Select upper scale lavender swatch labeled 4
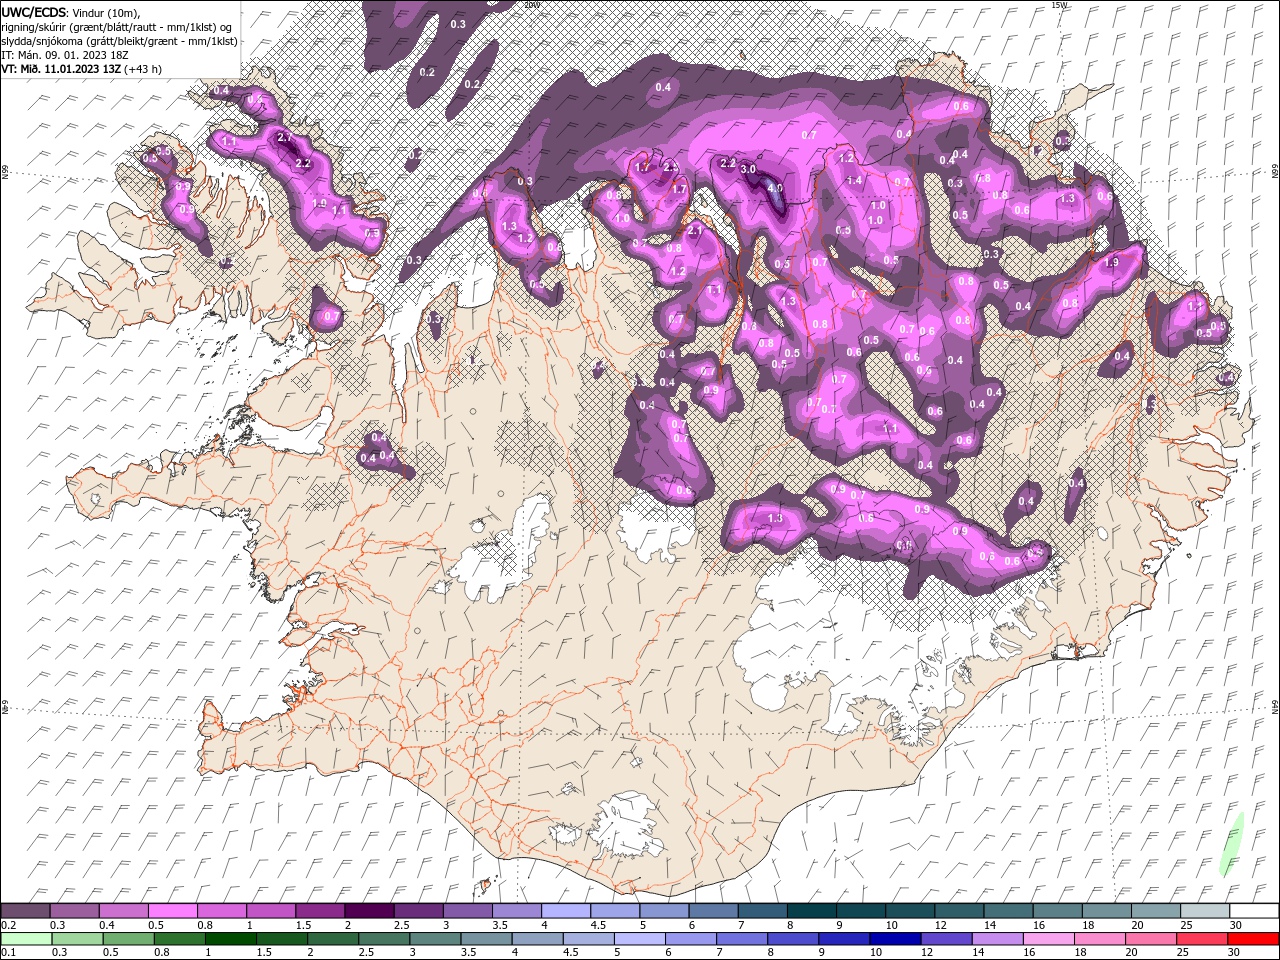 pos(565,911)
